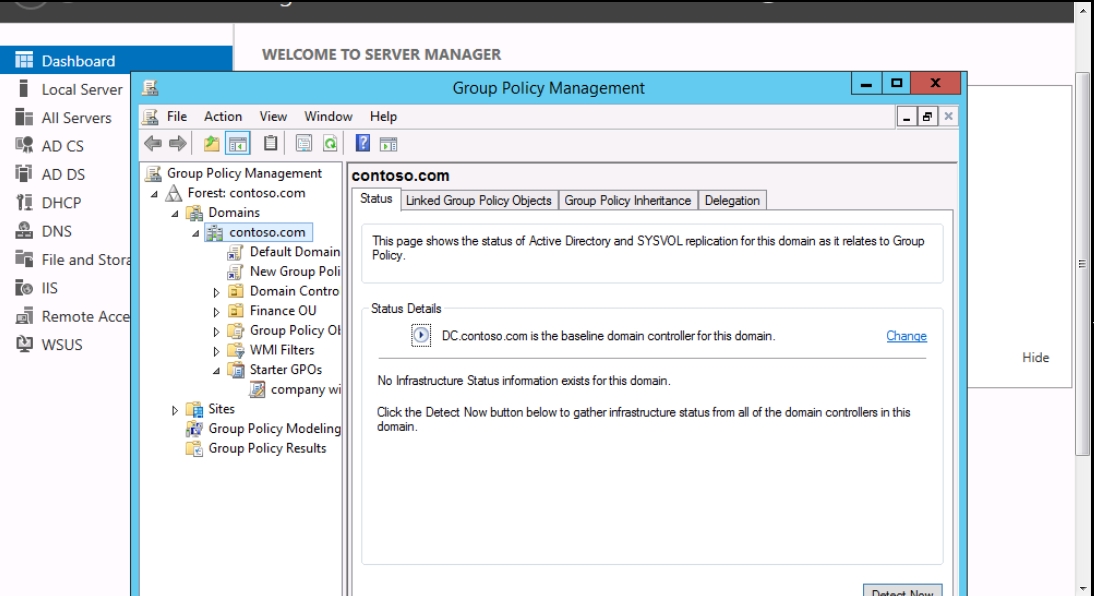The width and height of the screenshot is (1094, 596).
Task: Click the Detect Now button
Action: (902, 590)
